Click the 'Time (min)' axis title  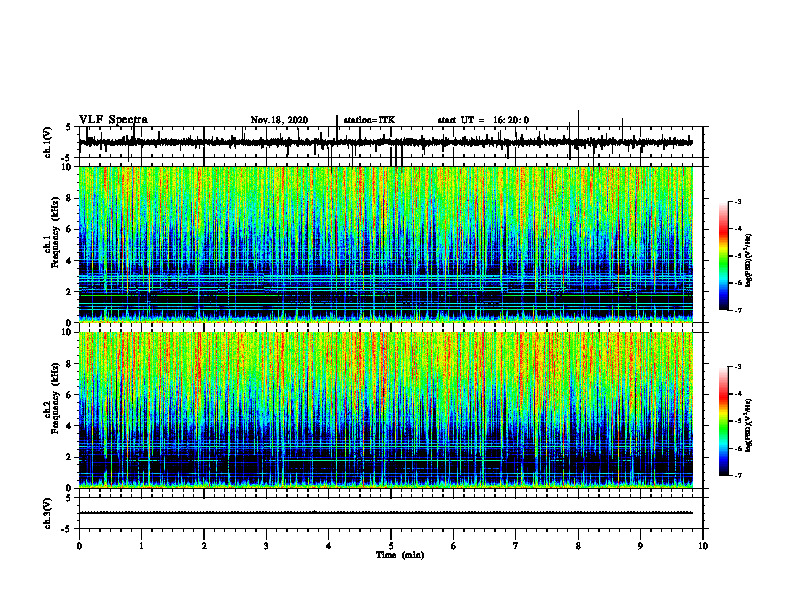tap(400, 555)
